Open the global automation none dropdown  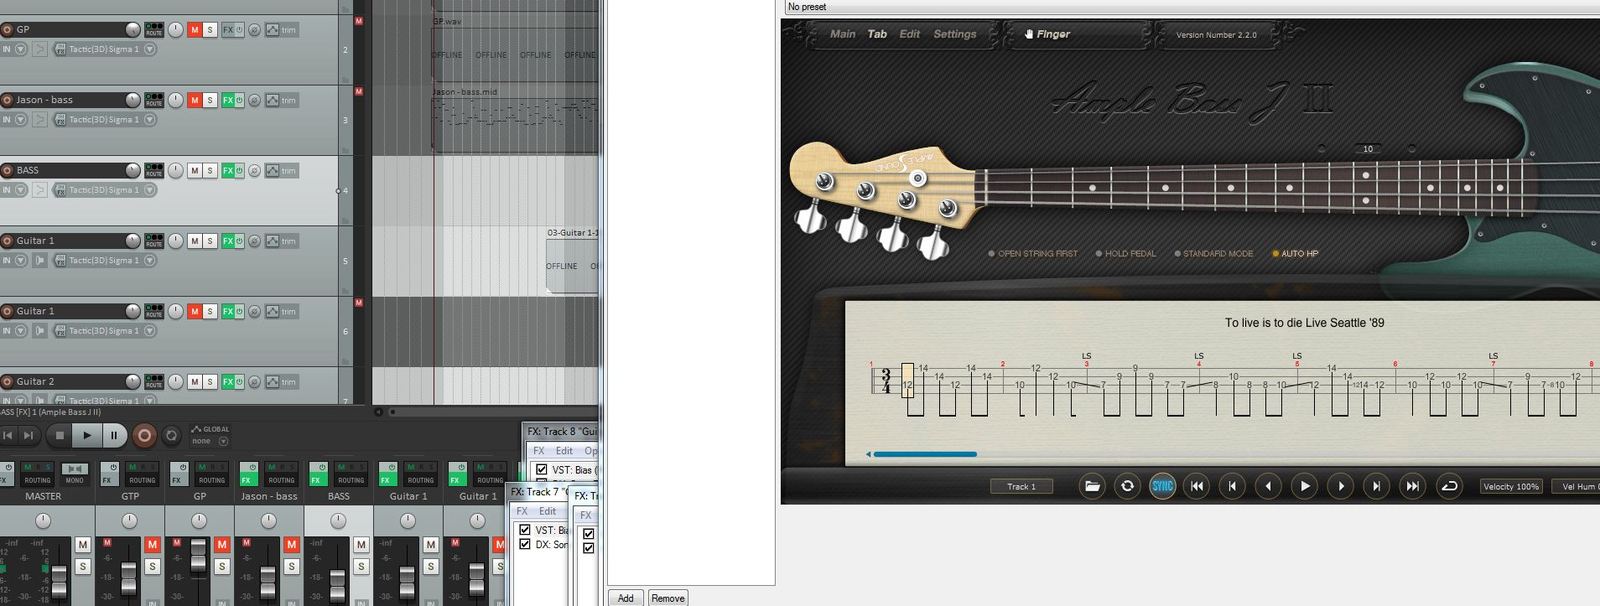click(x=212, y=441)
